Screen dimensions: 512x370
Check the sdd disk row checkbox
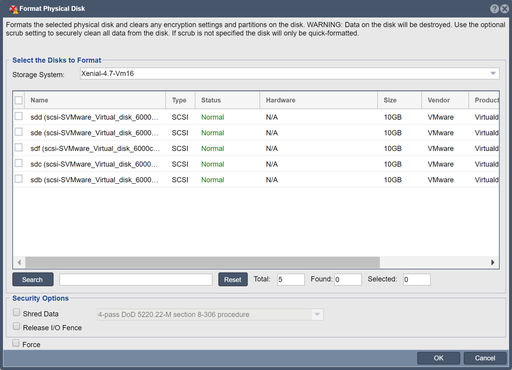click(x=19, y=116)
